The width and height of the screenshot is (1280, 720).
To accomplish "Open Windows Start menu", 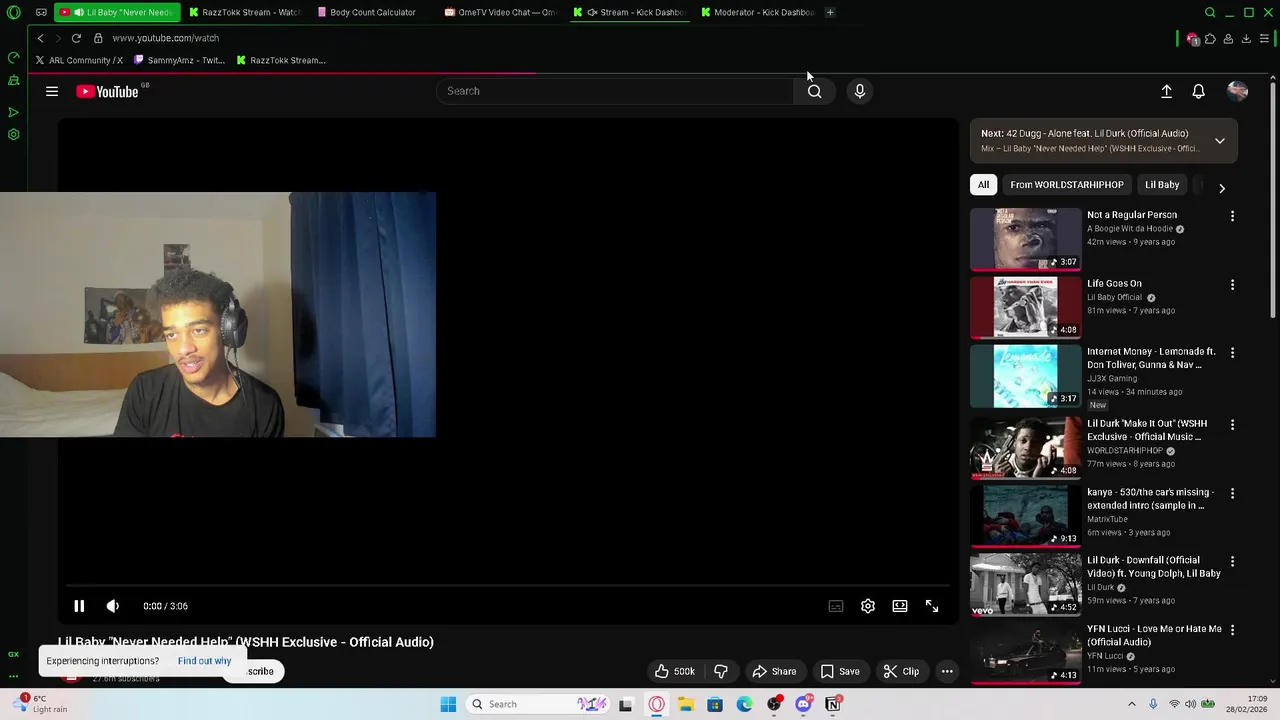I will [448, 705].
